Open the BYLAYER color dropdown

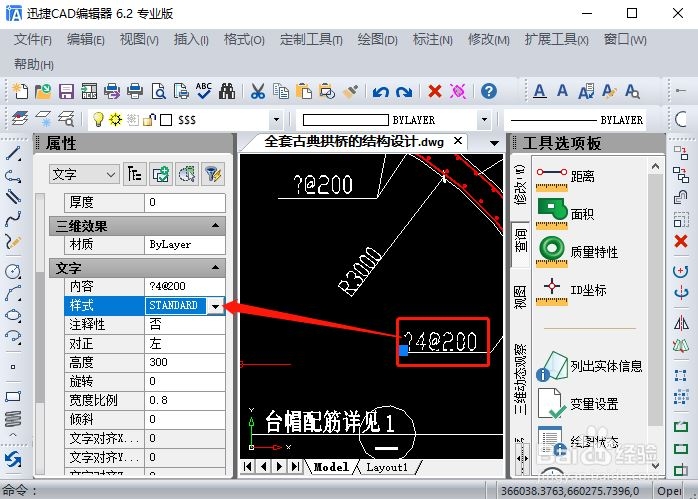[484, 119]
